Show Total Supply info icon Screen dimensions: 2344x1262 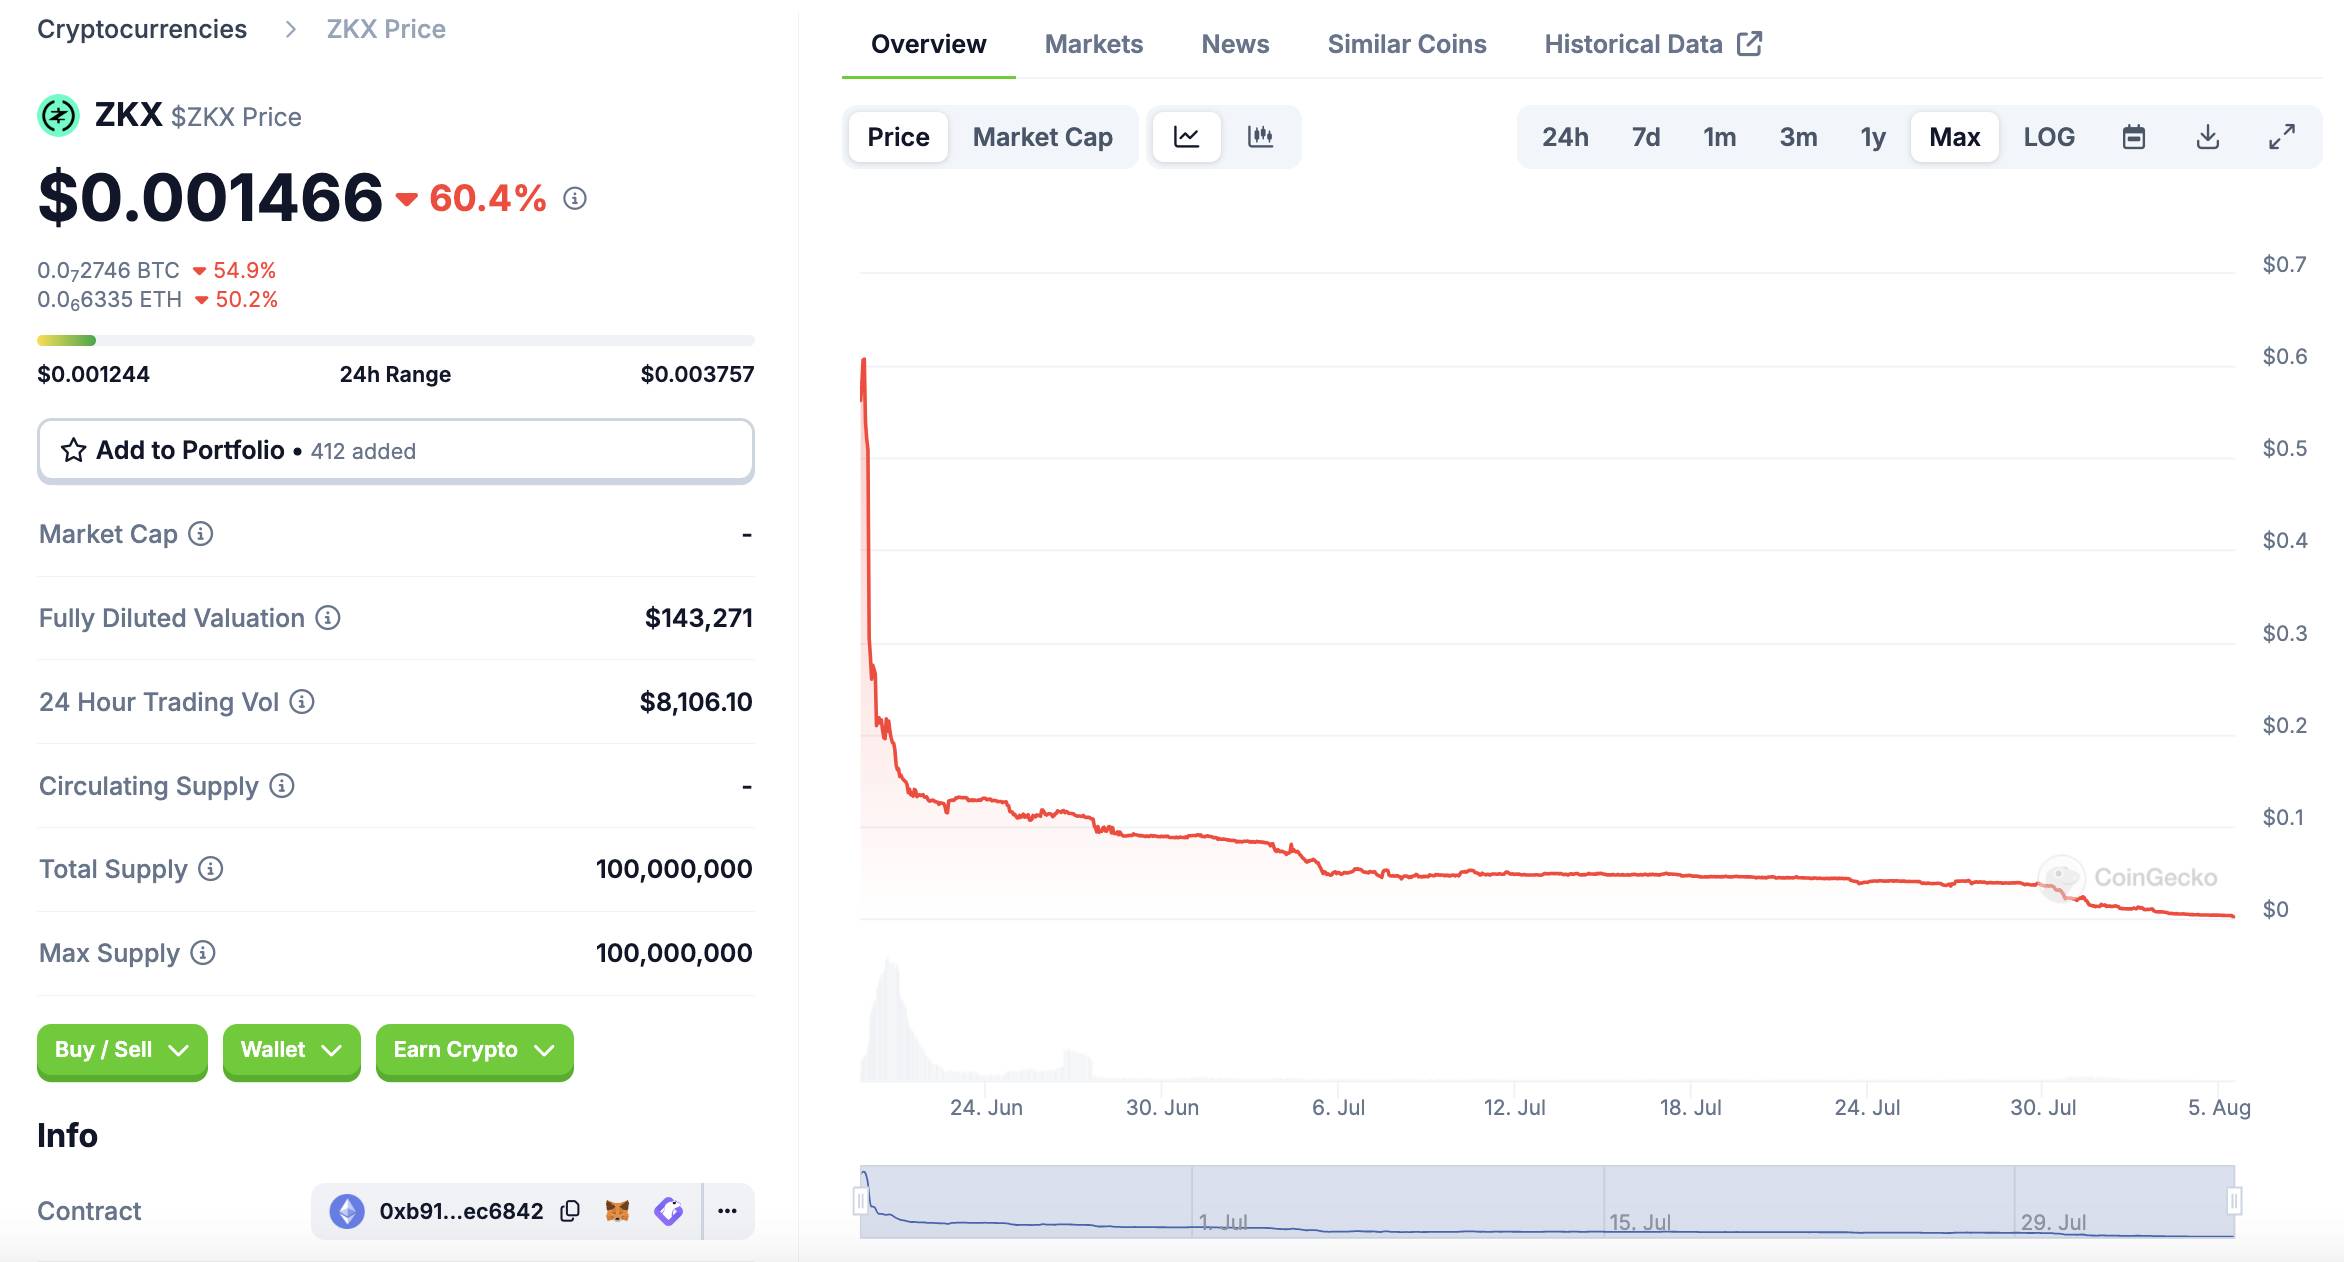210,869
